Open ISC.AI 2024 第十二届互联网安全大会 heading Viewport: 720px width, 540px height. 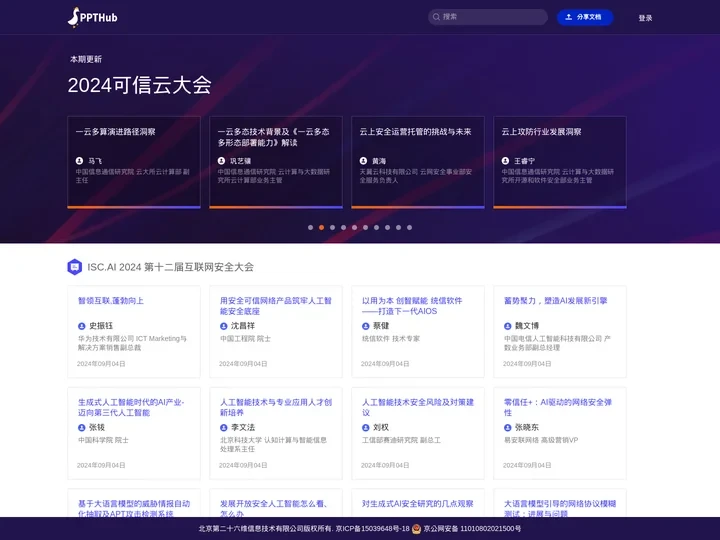pos(170,267)
